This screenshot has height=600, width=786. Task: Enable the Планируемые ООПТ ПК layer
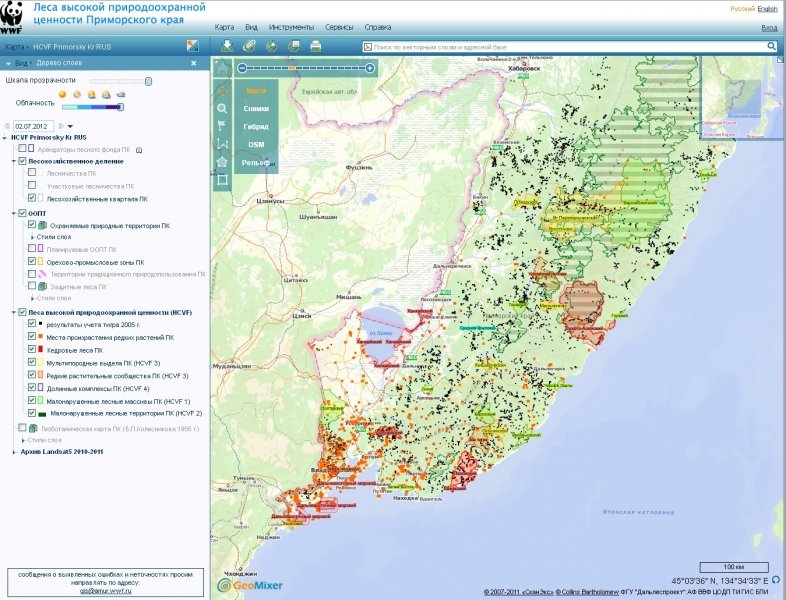pos(33,249)
